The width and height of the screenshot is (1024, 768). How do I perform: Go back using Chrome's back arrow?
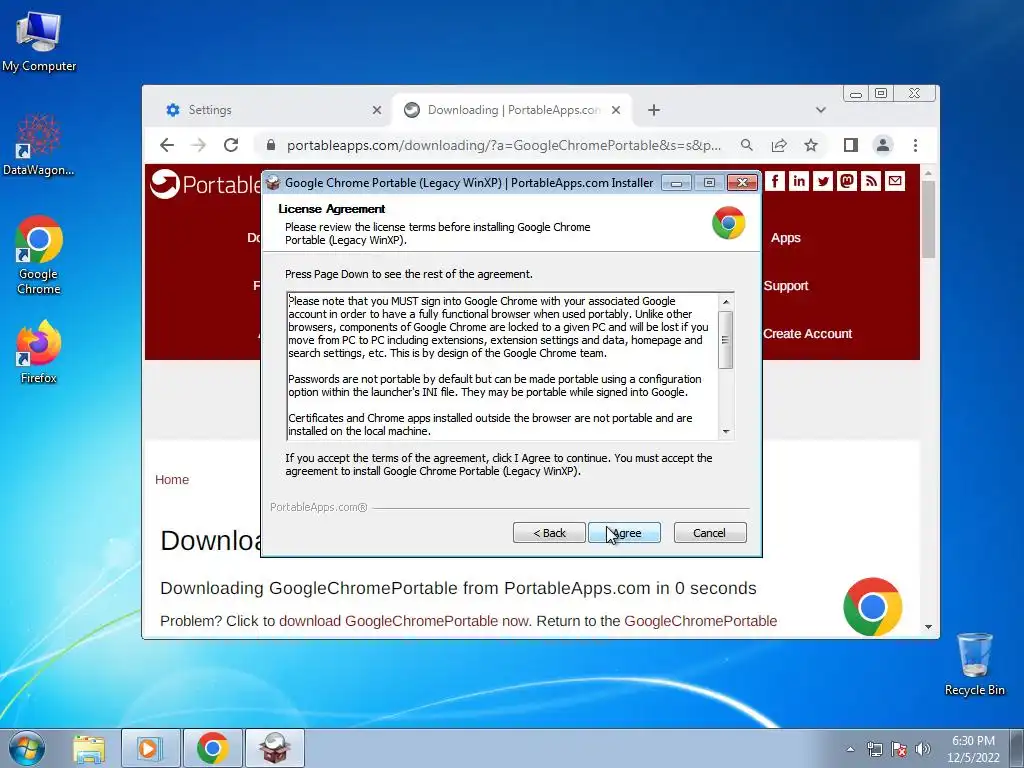167,145
